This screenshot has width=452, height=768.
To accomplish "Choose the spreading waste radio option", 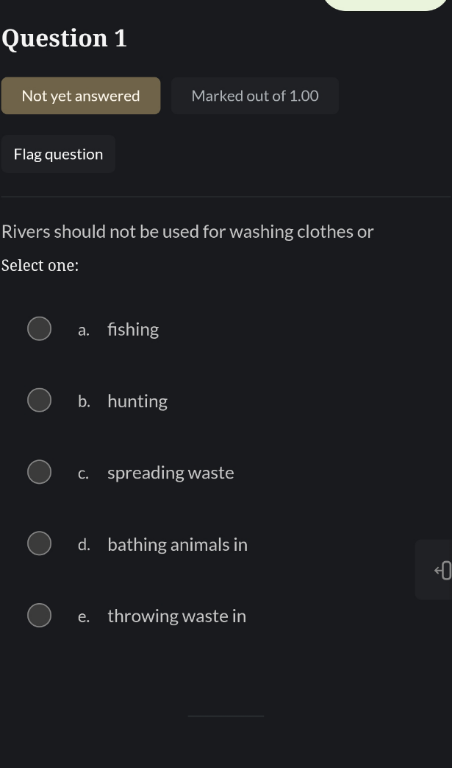I will click(39, 472).
